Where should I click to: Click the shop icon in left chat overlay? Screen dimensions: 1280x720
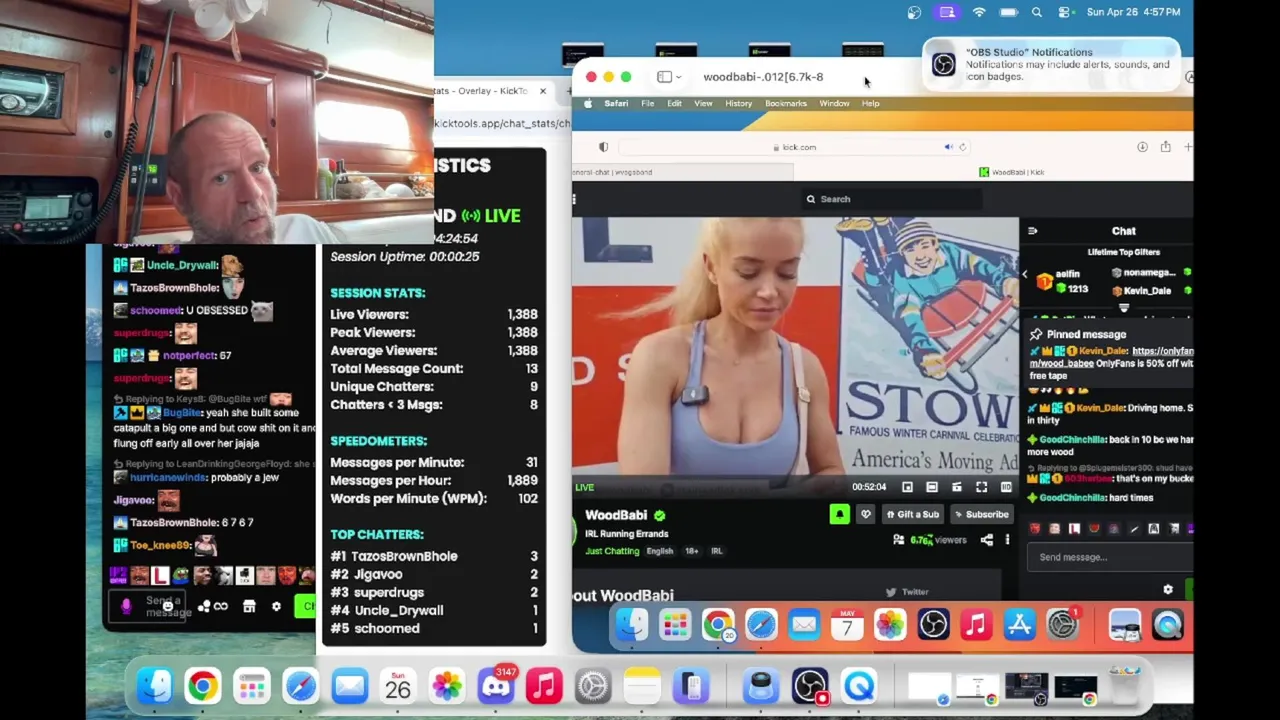point(249,606)
